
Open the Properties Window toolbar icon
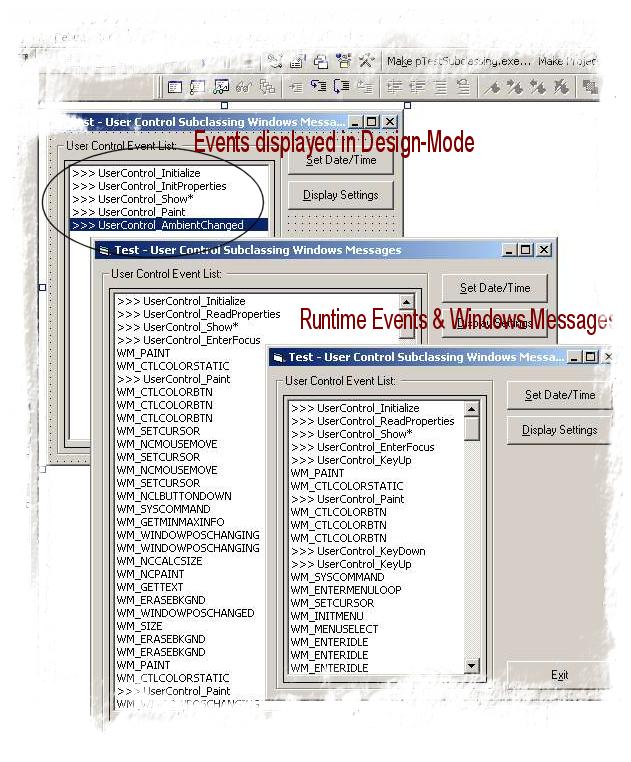tap(298, 62)
